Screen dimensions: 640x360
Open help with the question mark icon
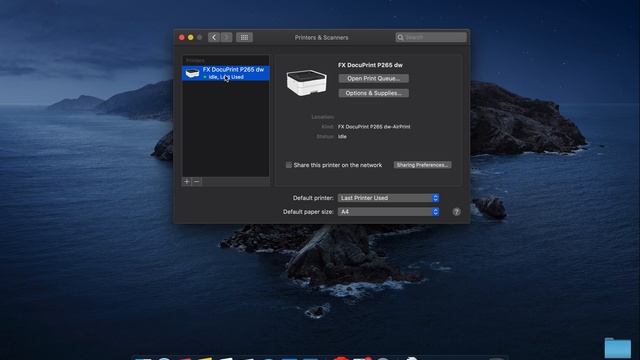coord(456,212)
